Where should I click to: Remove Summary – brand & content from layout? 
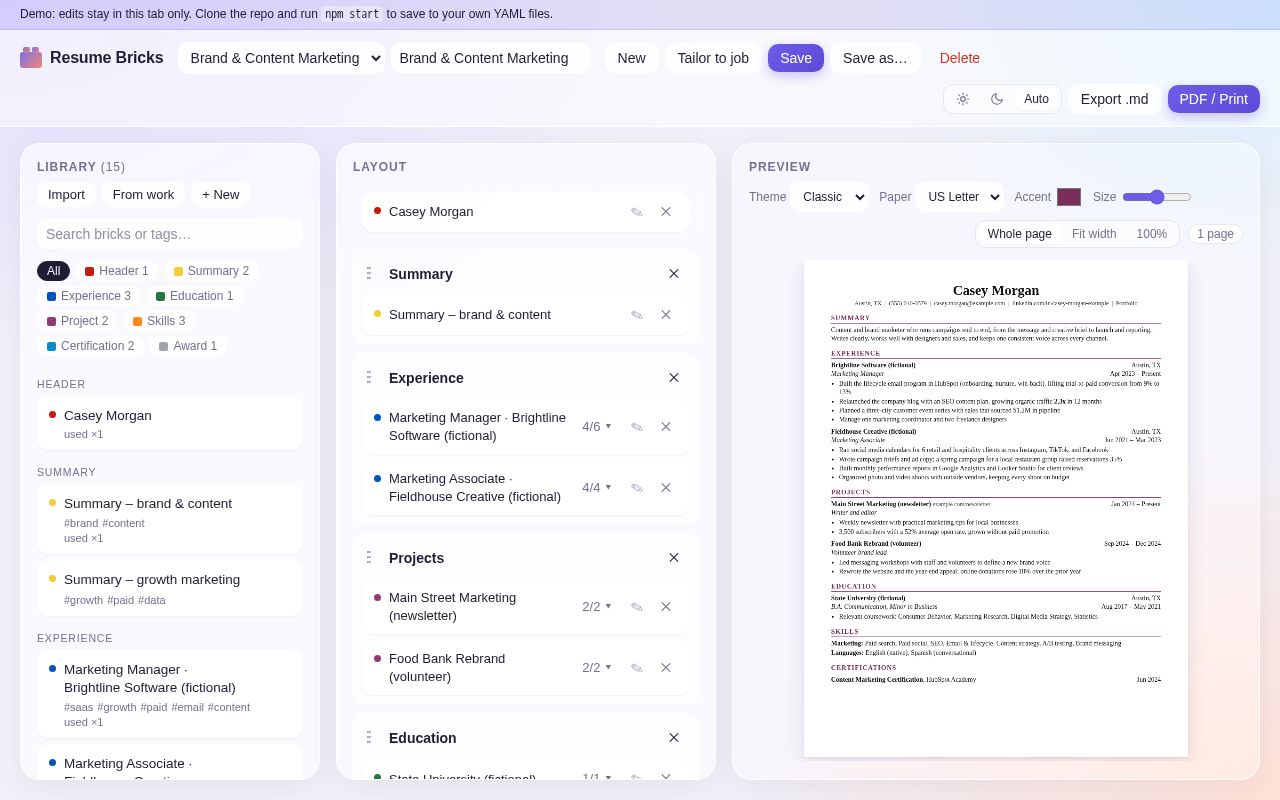coord(666,315)
